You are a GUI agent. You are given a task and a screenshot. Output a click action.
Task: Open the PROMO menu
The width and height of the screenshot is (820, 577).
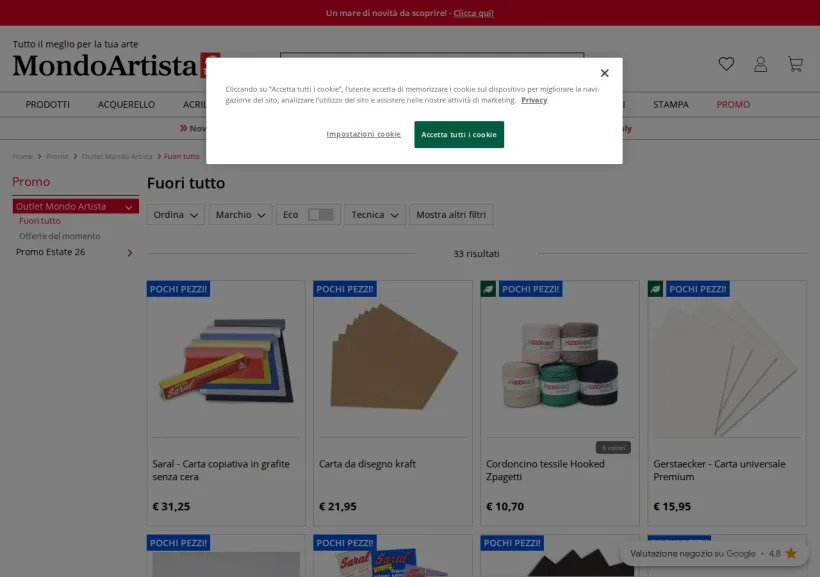pos(733,105)
